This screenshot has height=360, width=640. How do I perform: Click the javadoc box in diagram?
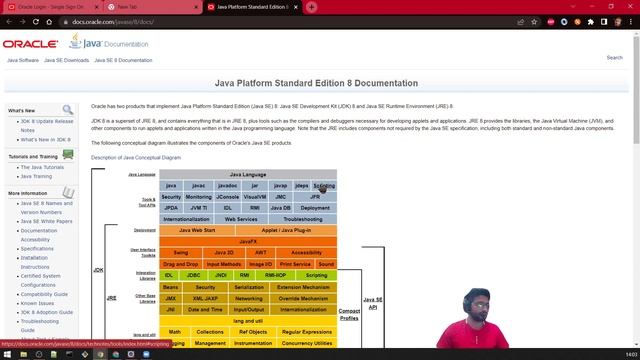pyautogui.click(x=227, y=186)
